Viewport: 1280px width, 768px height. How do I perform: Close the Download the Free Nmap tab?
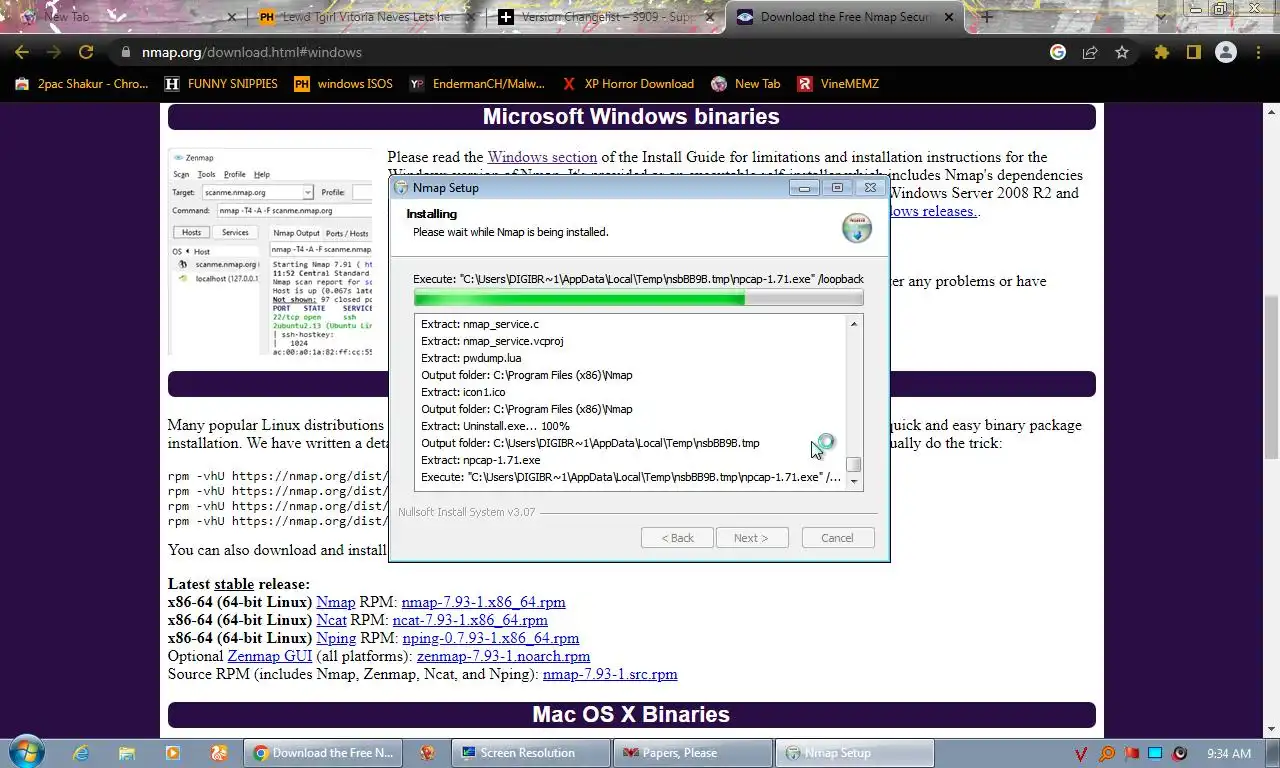click(950, 16)
